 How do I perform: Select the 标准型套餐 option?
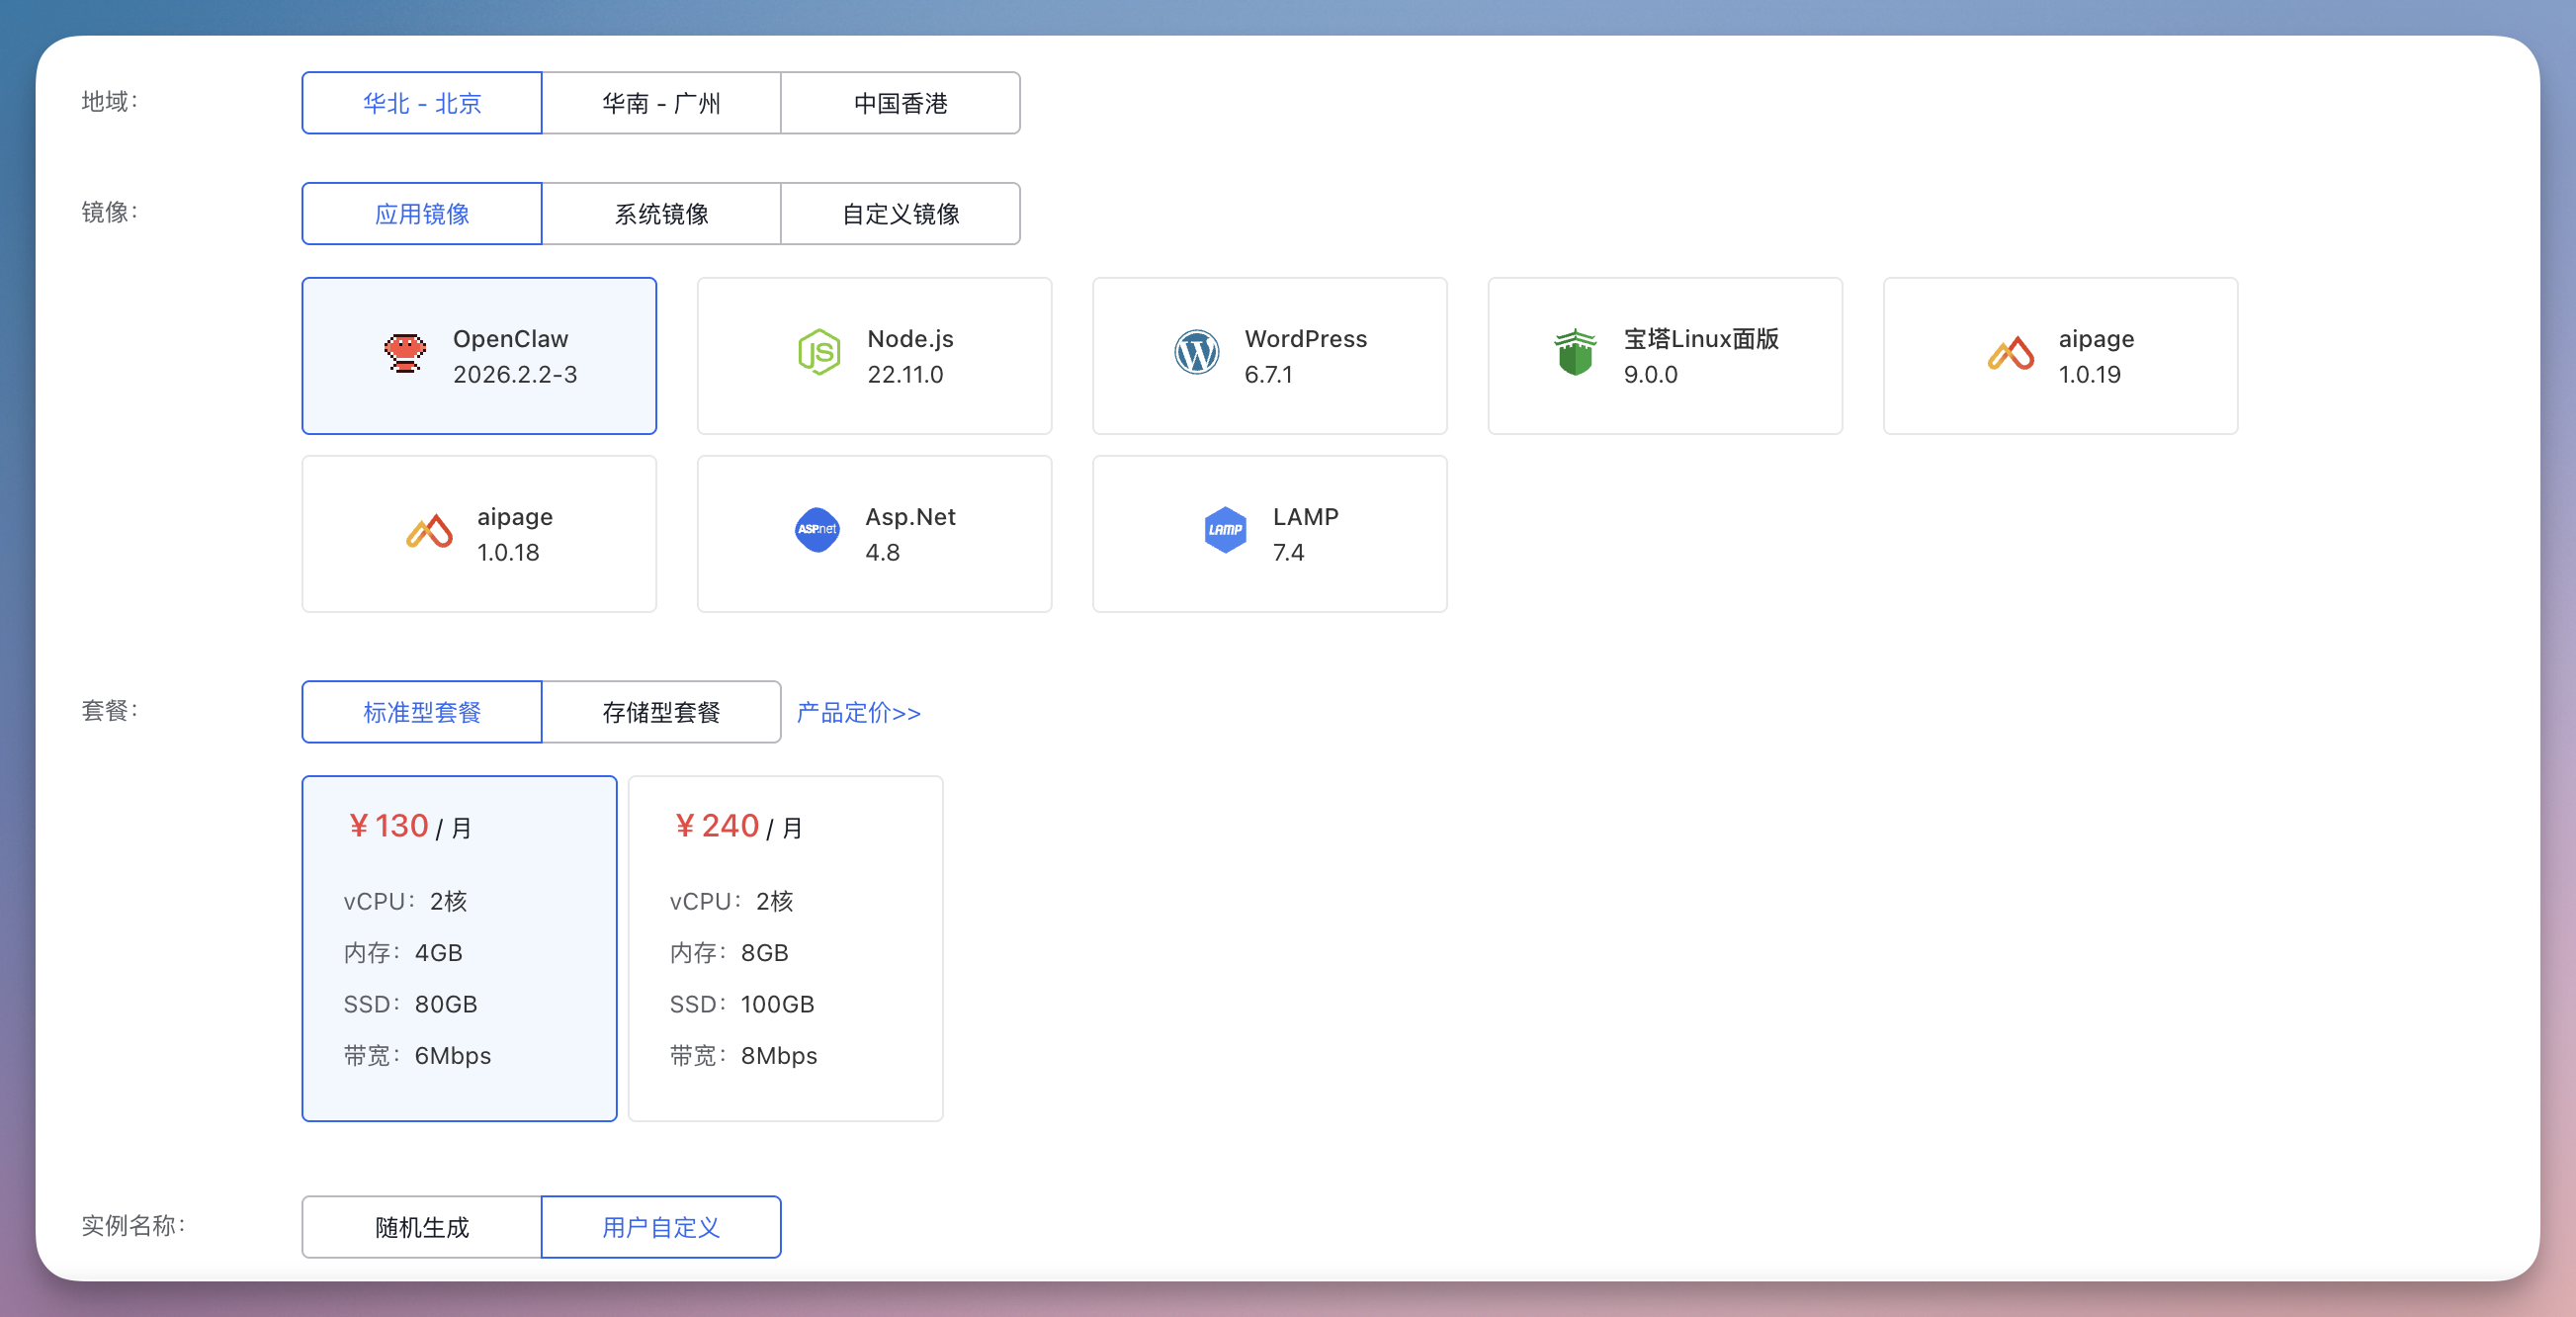pos(420,711)
